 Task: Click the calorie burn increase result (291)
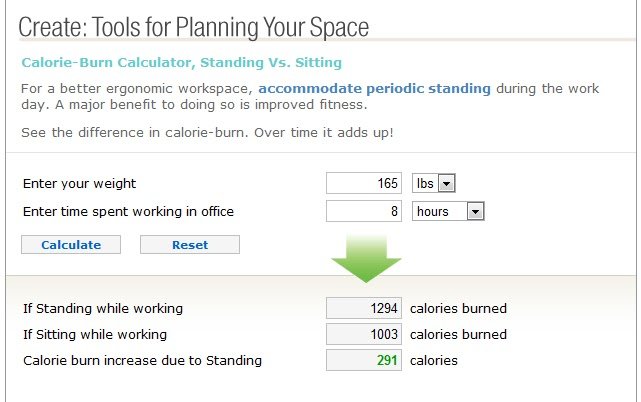pos(364,360)
